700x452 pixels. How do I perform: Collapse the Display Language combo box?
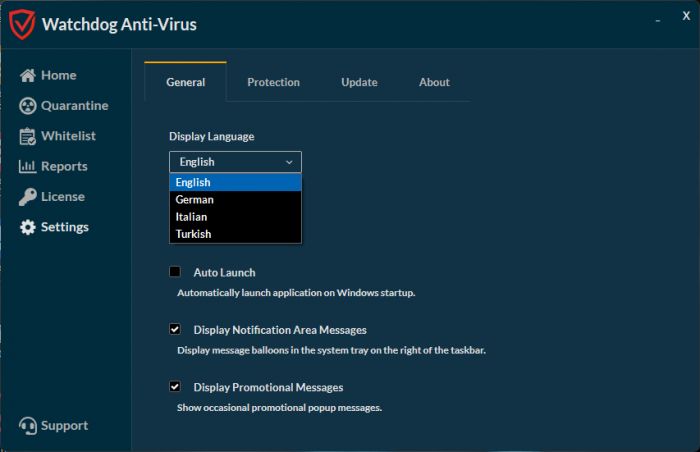pyautogui.click(x=235, y=162)
